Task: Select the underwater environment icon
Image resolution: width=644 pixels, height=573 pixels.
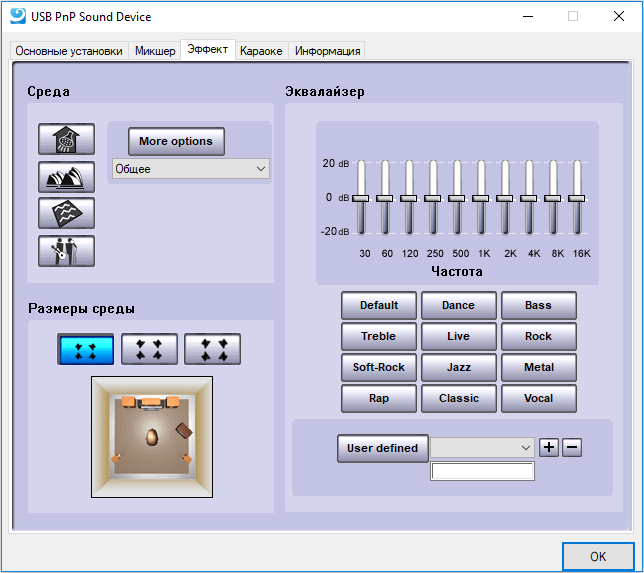Action: [66, 213]
